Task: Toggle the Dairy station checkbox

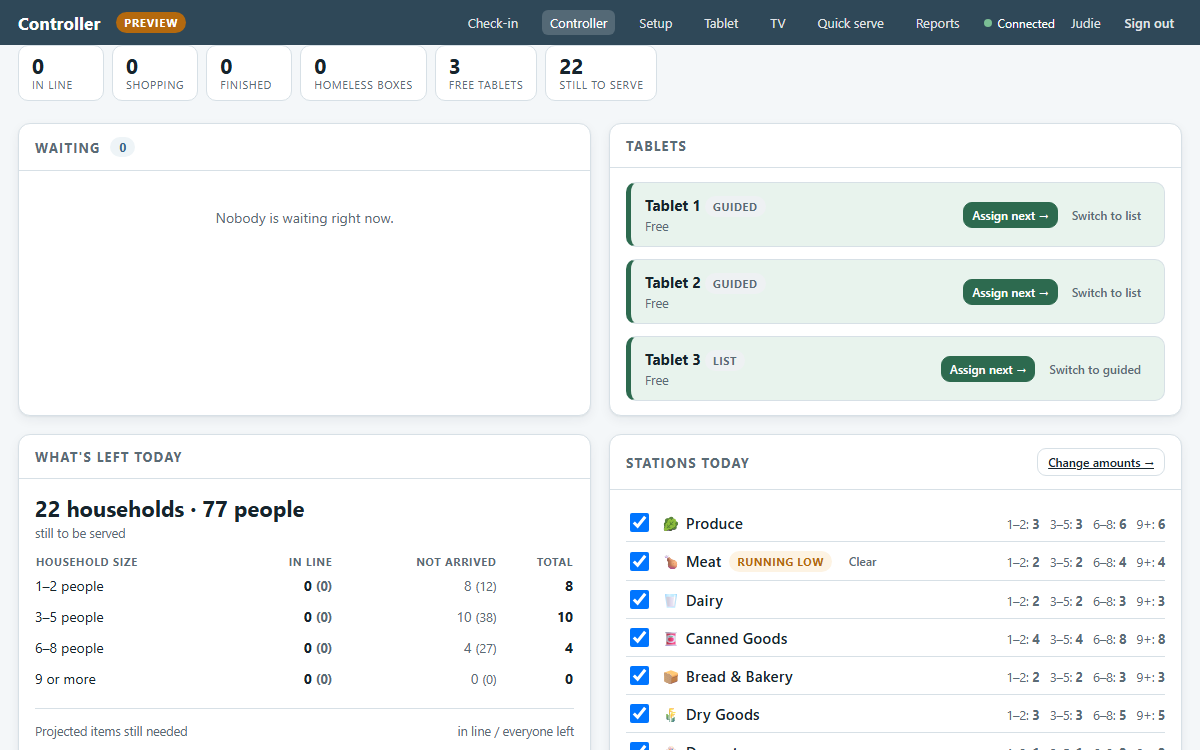Action: pyautogui.click(x=640, y=599)
